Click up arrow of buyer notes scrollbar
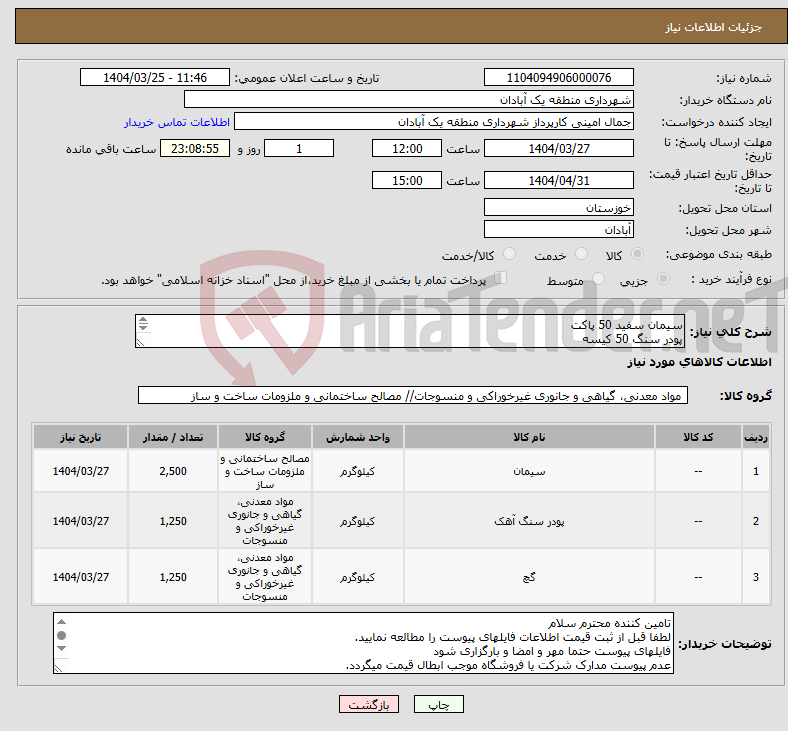This screenshot has width=788, height=731. [x=61, y=622]
